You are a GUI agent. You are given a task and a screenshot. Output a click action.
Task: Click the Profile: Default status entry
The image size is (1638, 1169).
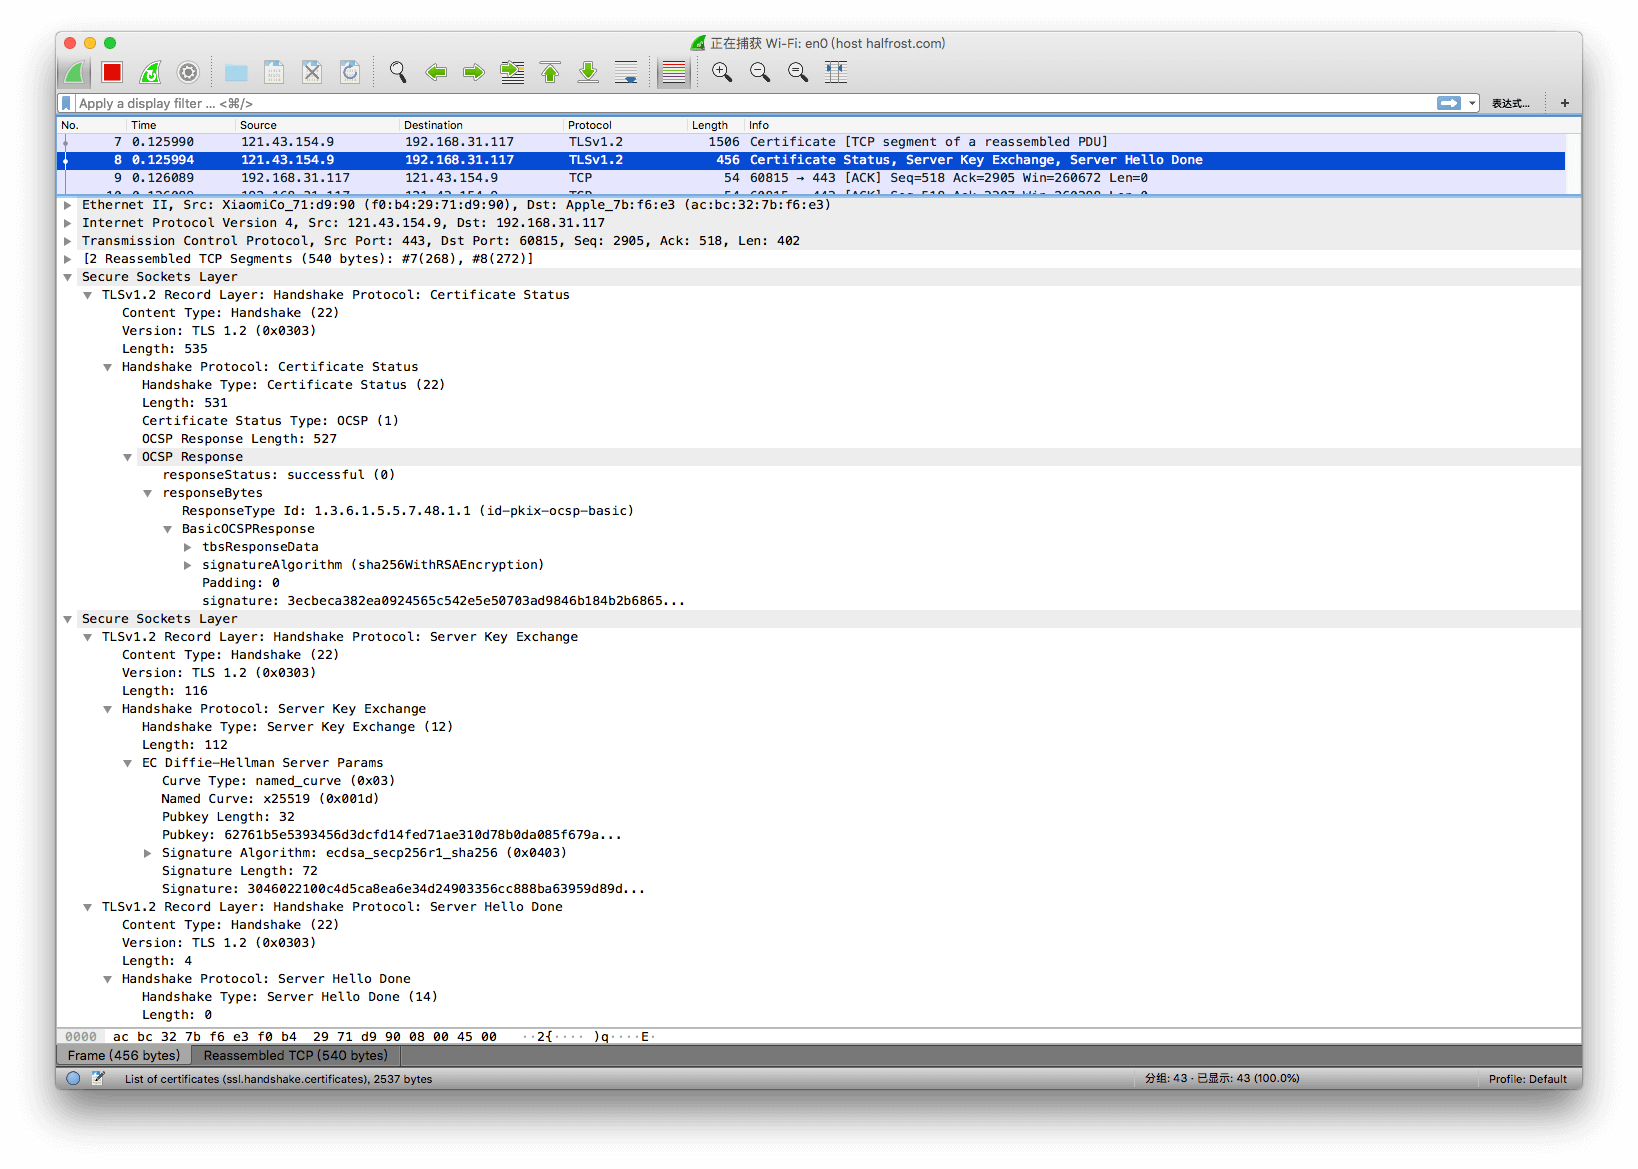(1527, 1079)
